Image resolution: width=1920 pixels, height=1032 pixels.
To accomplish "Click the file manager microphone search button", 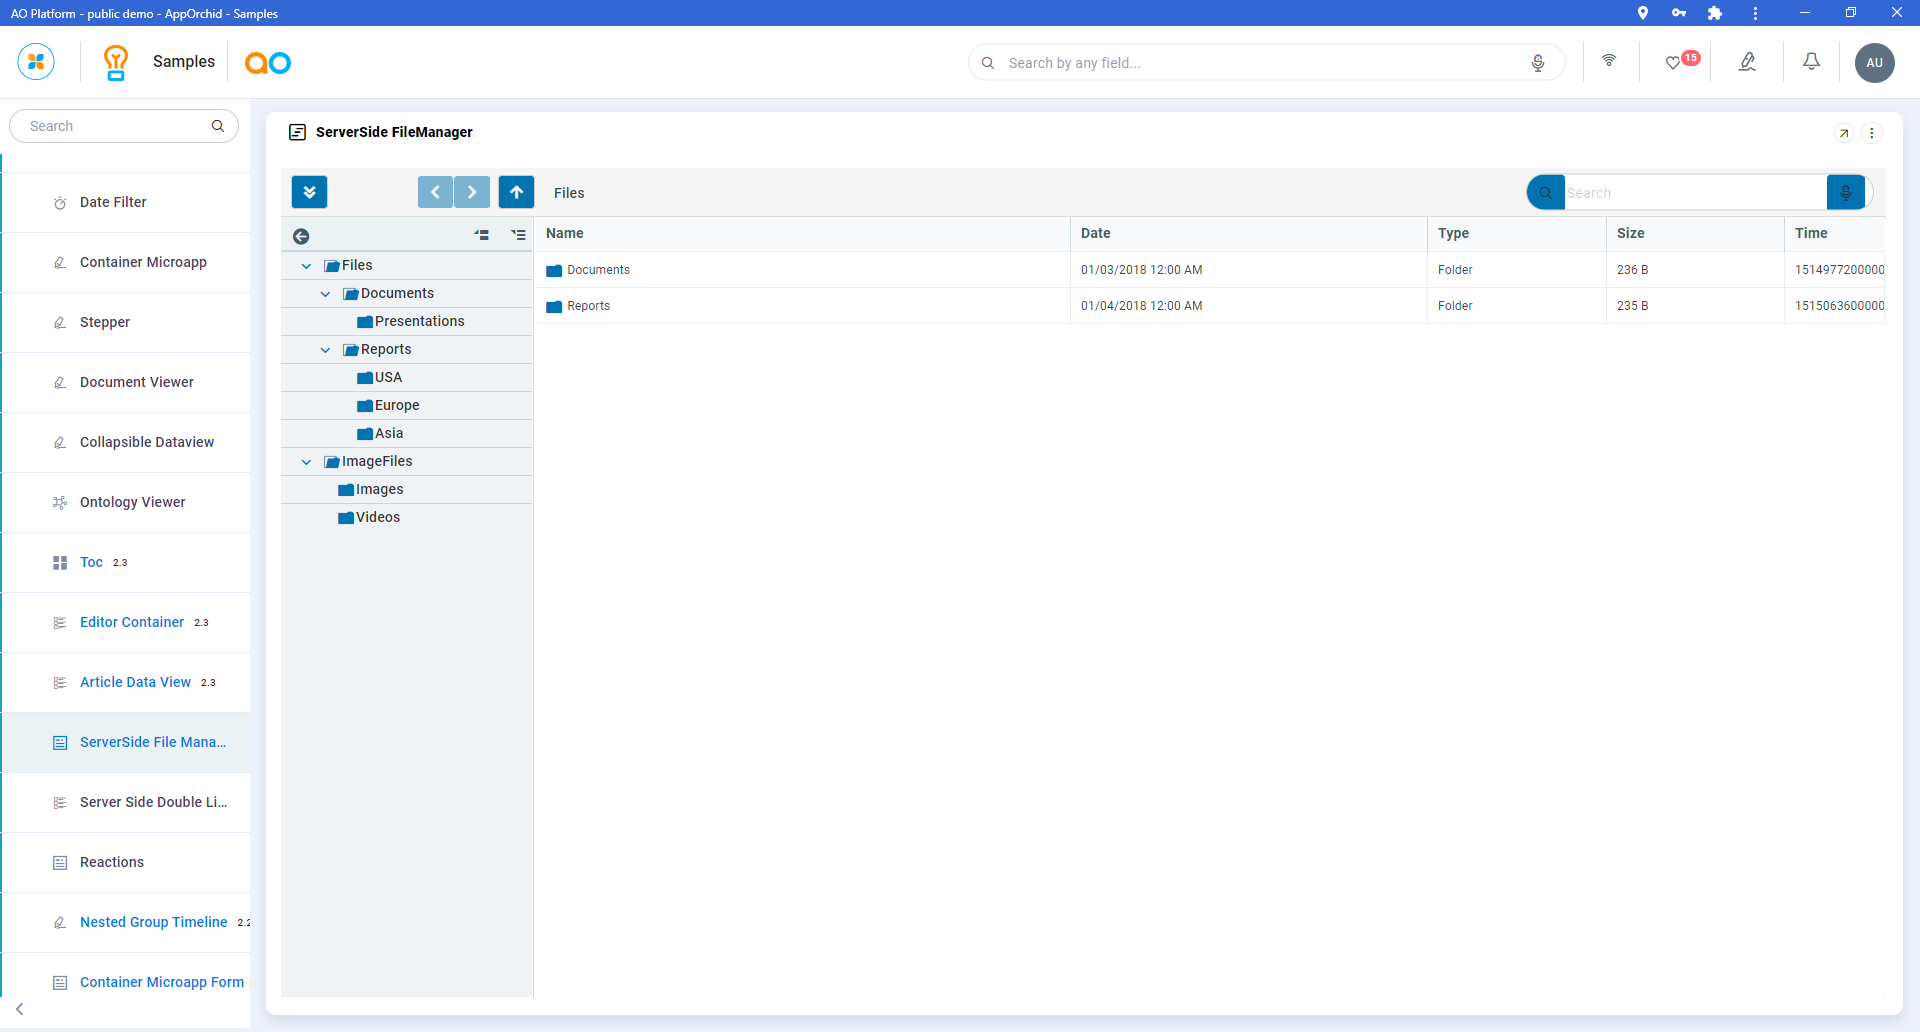I will click(x=1845, y=192).
